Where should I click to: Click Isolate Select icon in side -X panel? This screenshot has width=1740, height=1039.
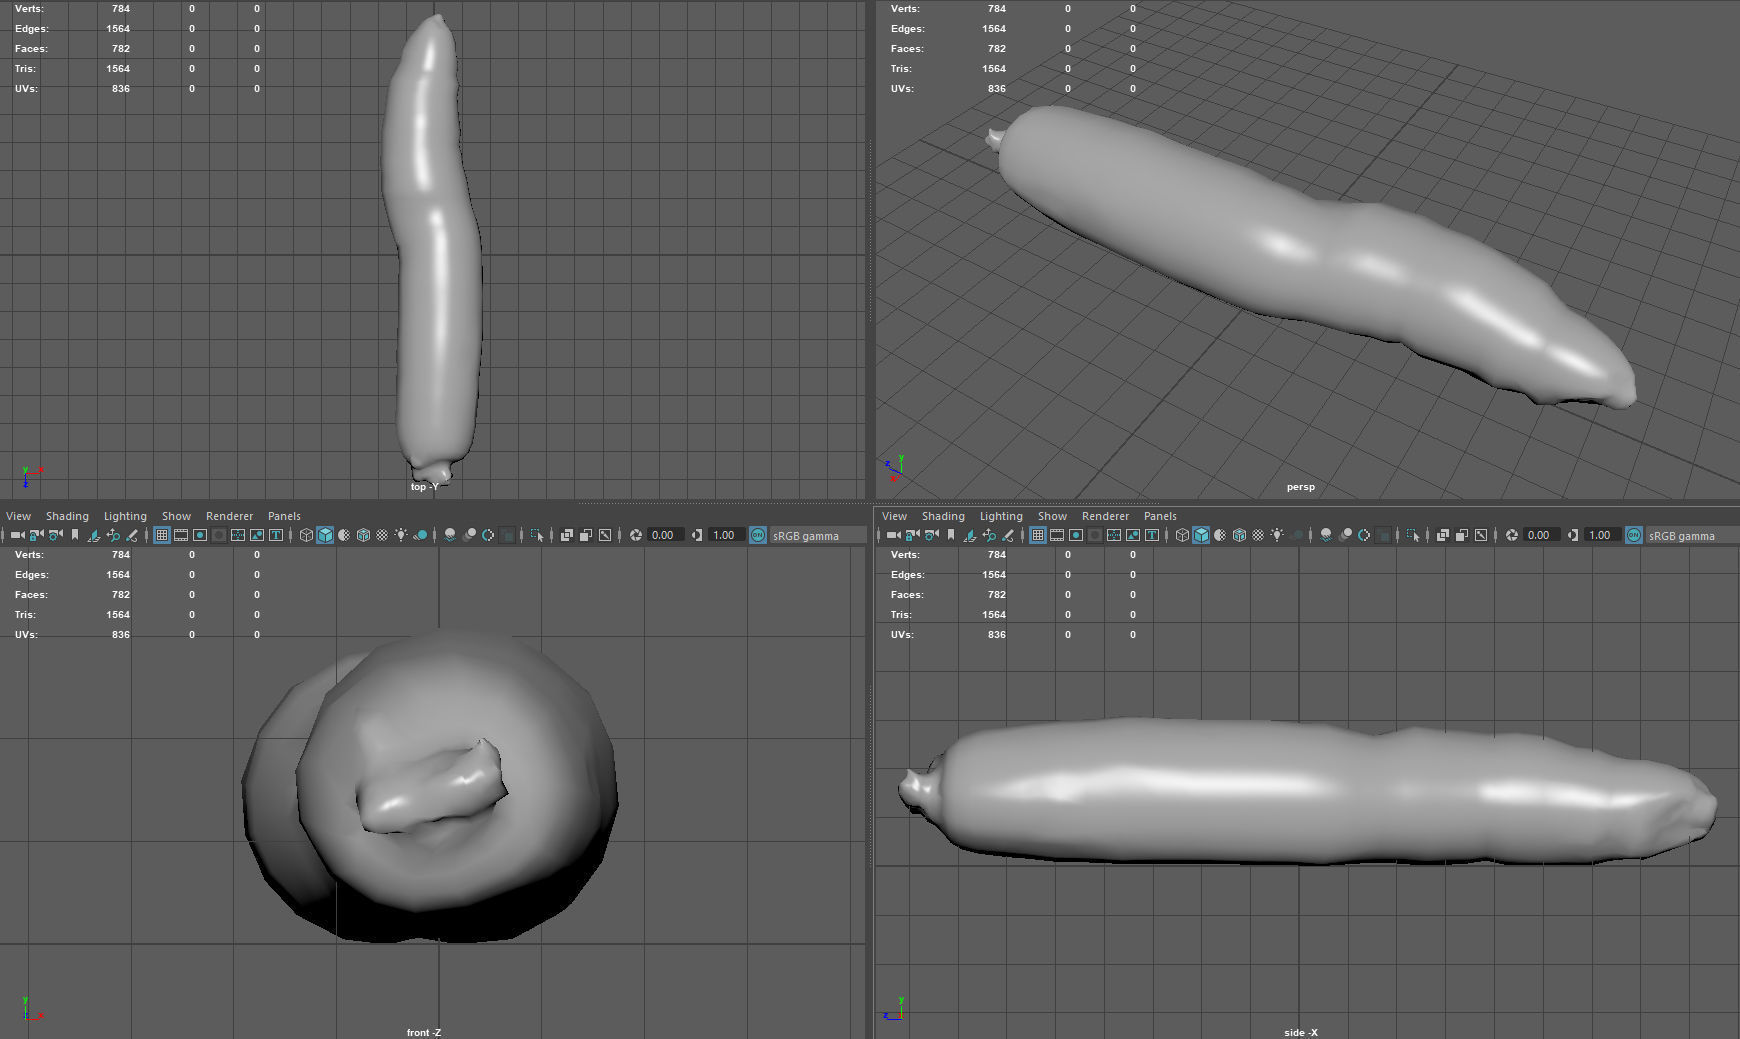pos(1413,535)
